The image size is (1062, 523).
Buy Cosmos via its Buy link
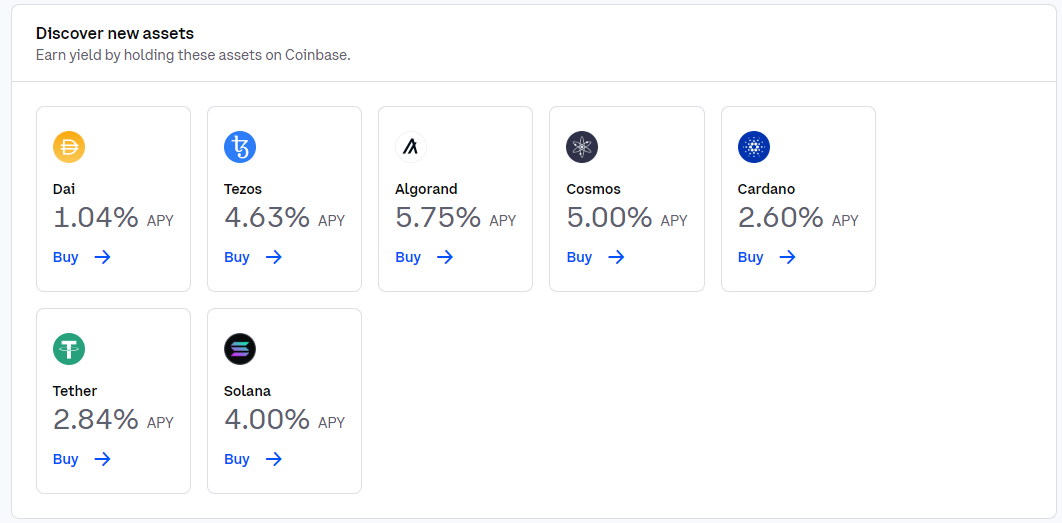point(580,257)
